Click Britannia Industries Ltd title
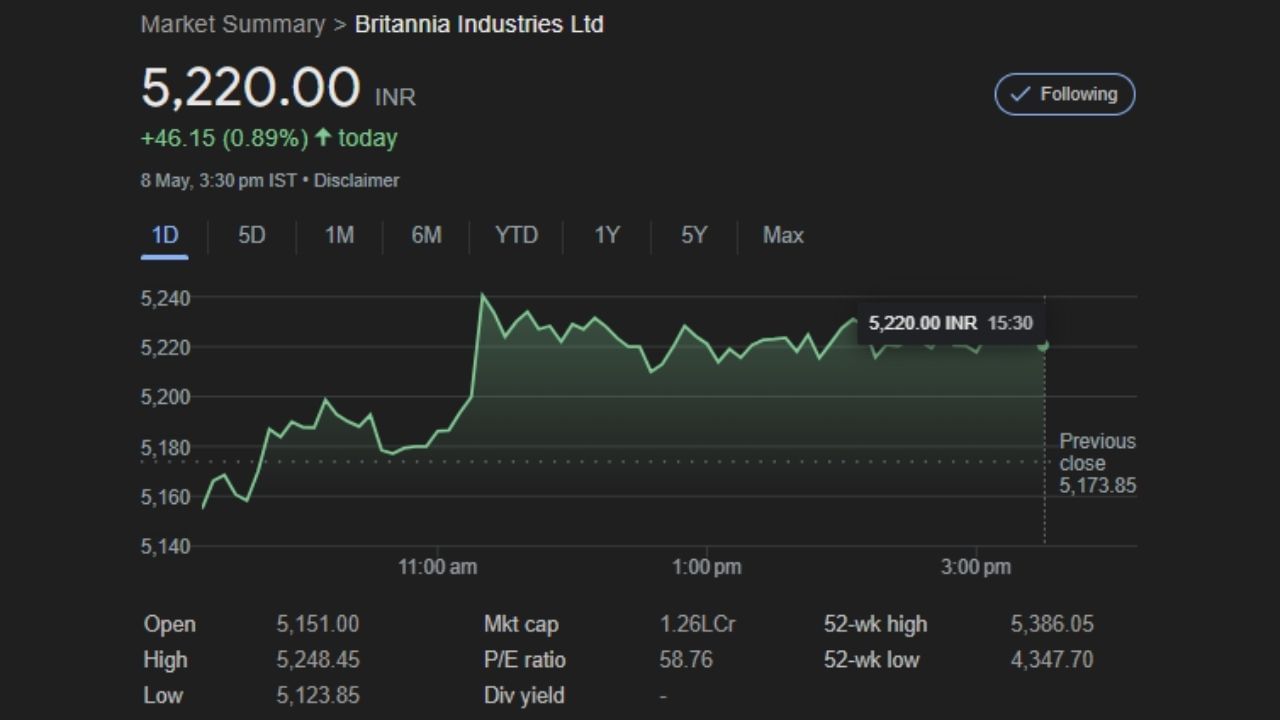Viewport: 1280px width, 720px height. click(479, 24)
